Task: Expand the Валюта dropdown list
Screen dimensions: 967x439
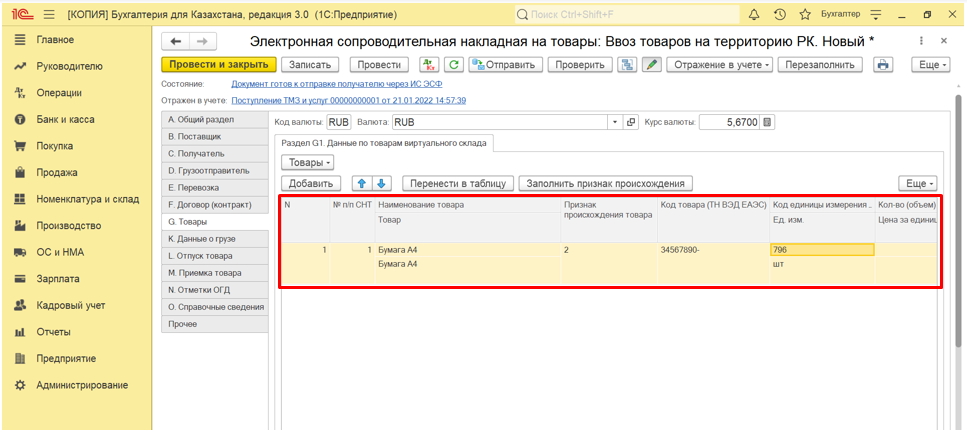Action: [x=615, y=122]
